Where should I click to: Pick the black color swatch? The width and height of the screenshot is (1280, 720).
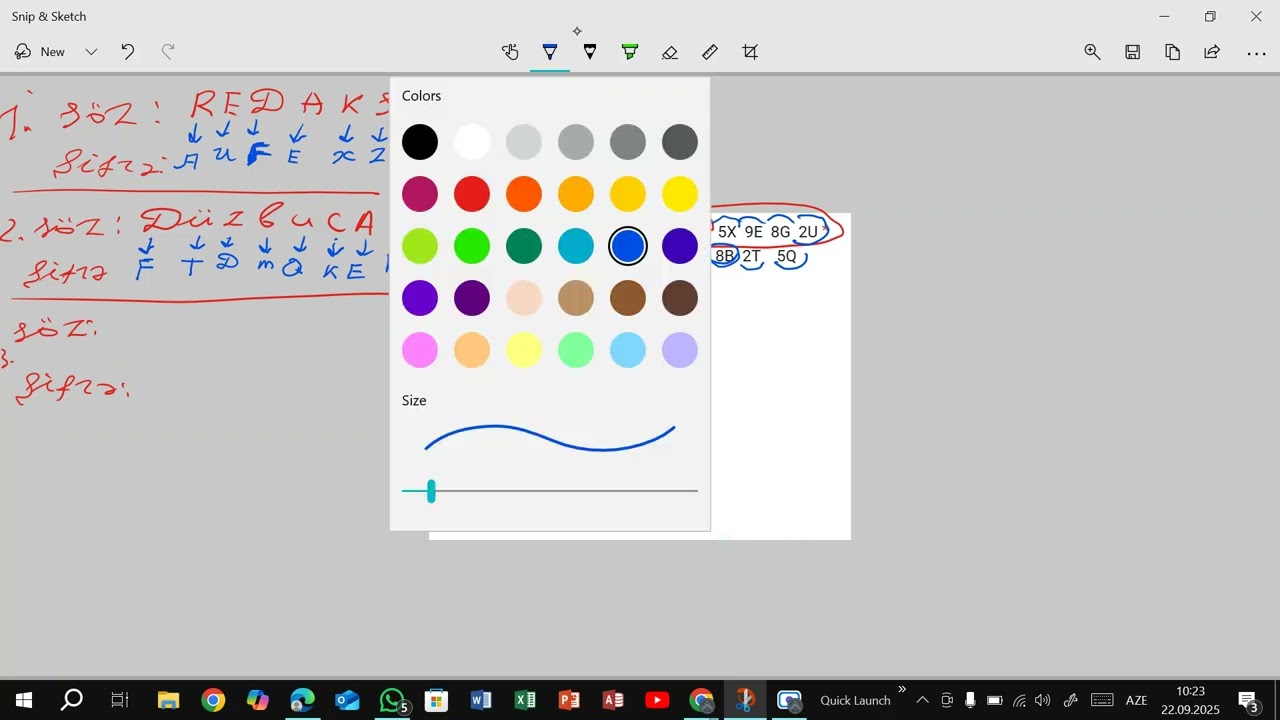[x=420, y=142]
